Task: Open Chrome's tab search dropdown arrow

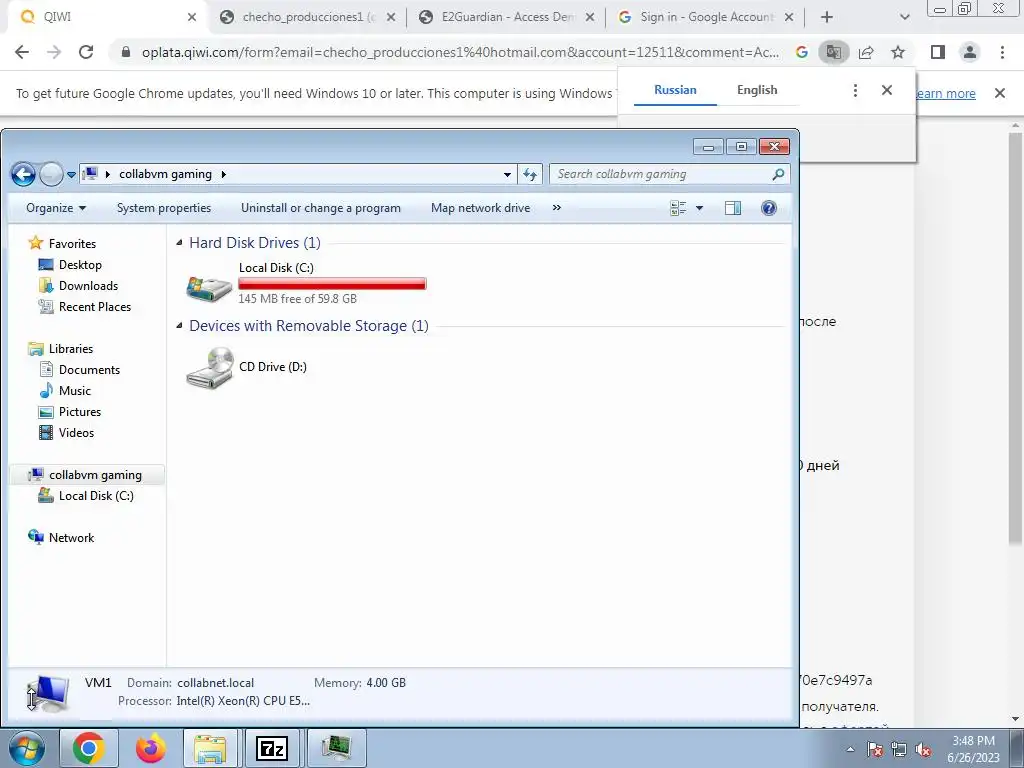Action: pos(904,17)
